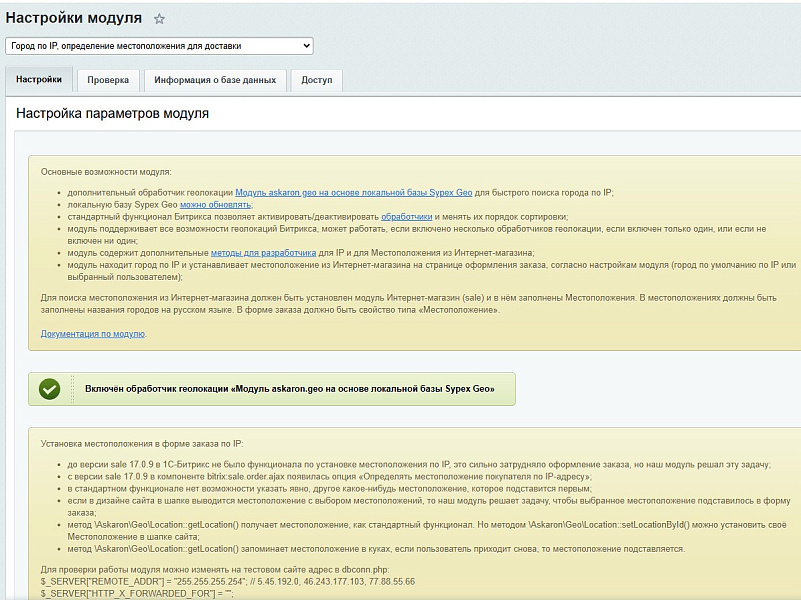
Task: Go to Информация о базе данных tab
Action: click(215, 80)
